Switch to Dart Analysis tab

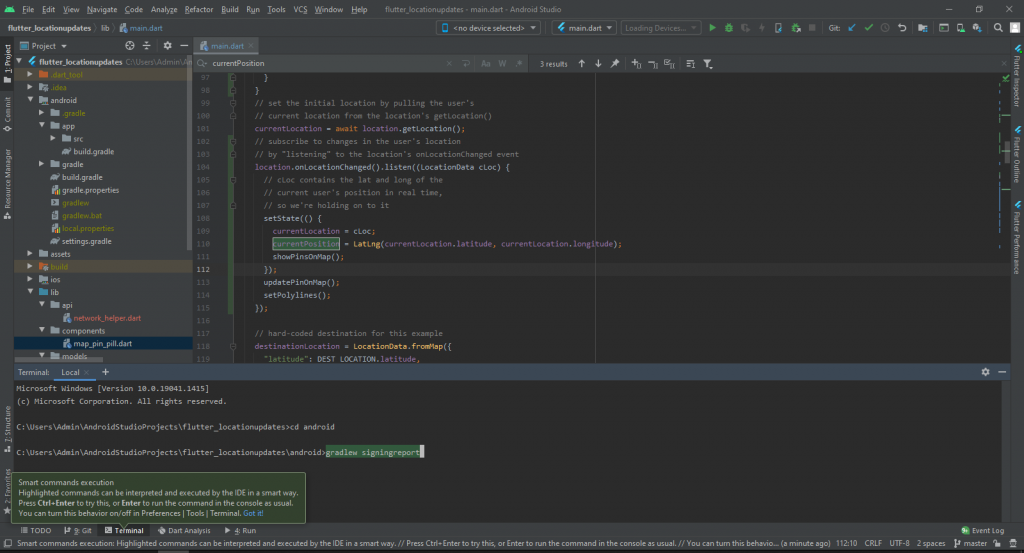coord(184,530)
